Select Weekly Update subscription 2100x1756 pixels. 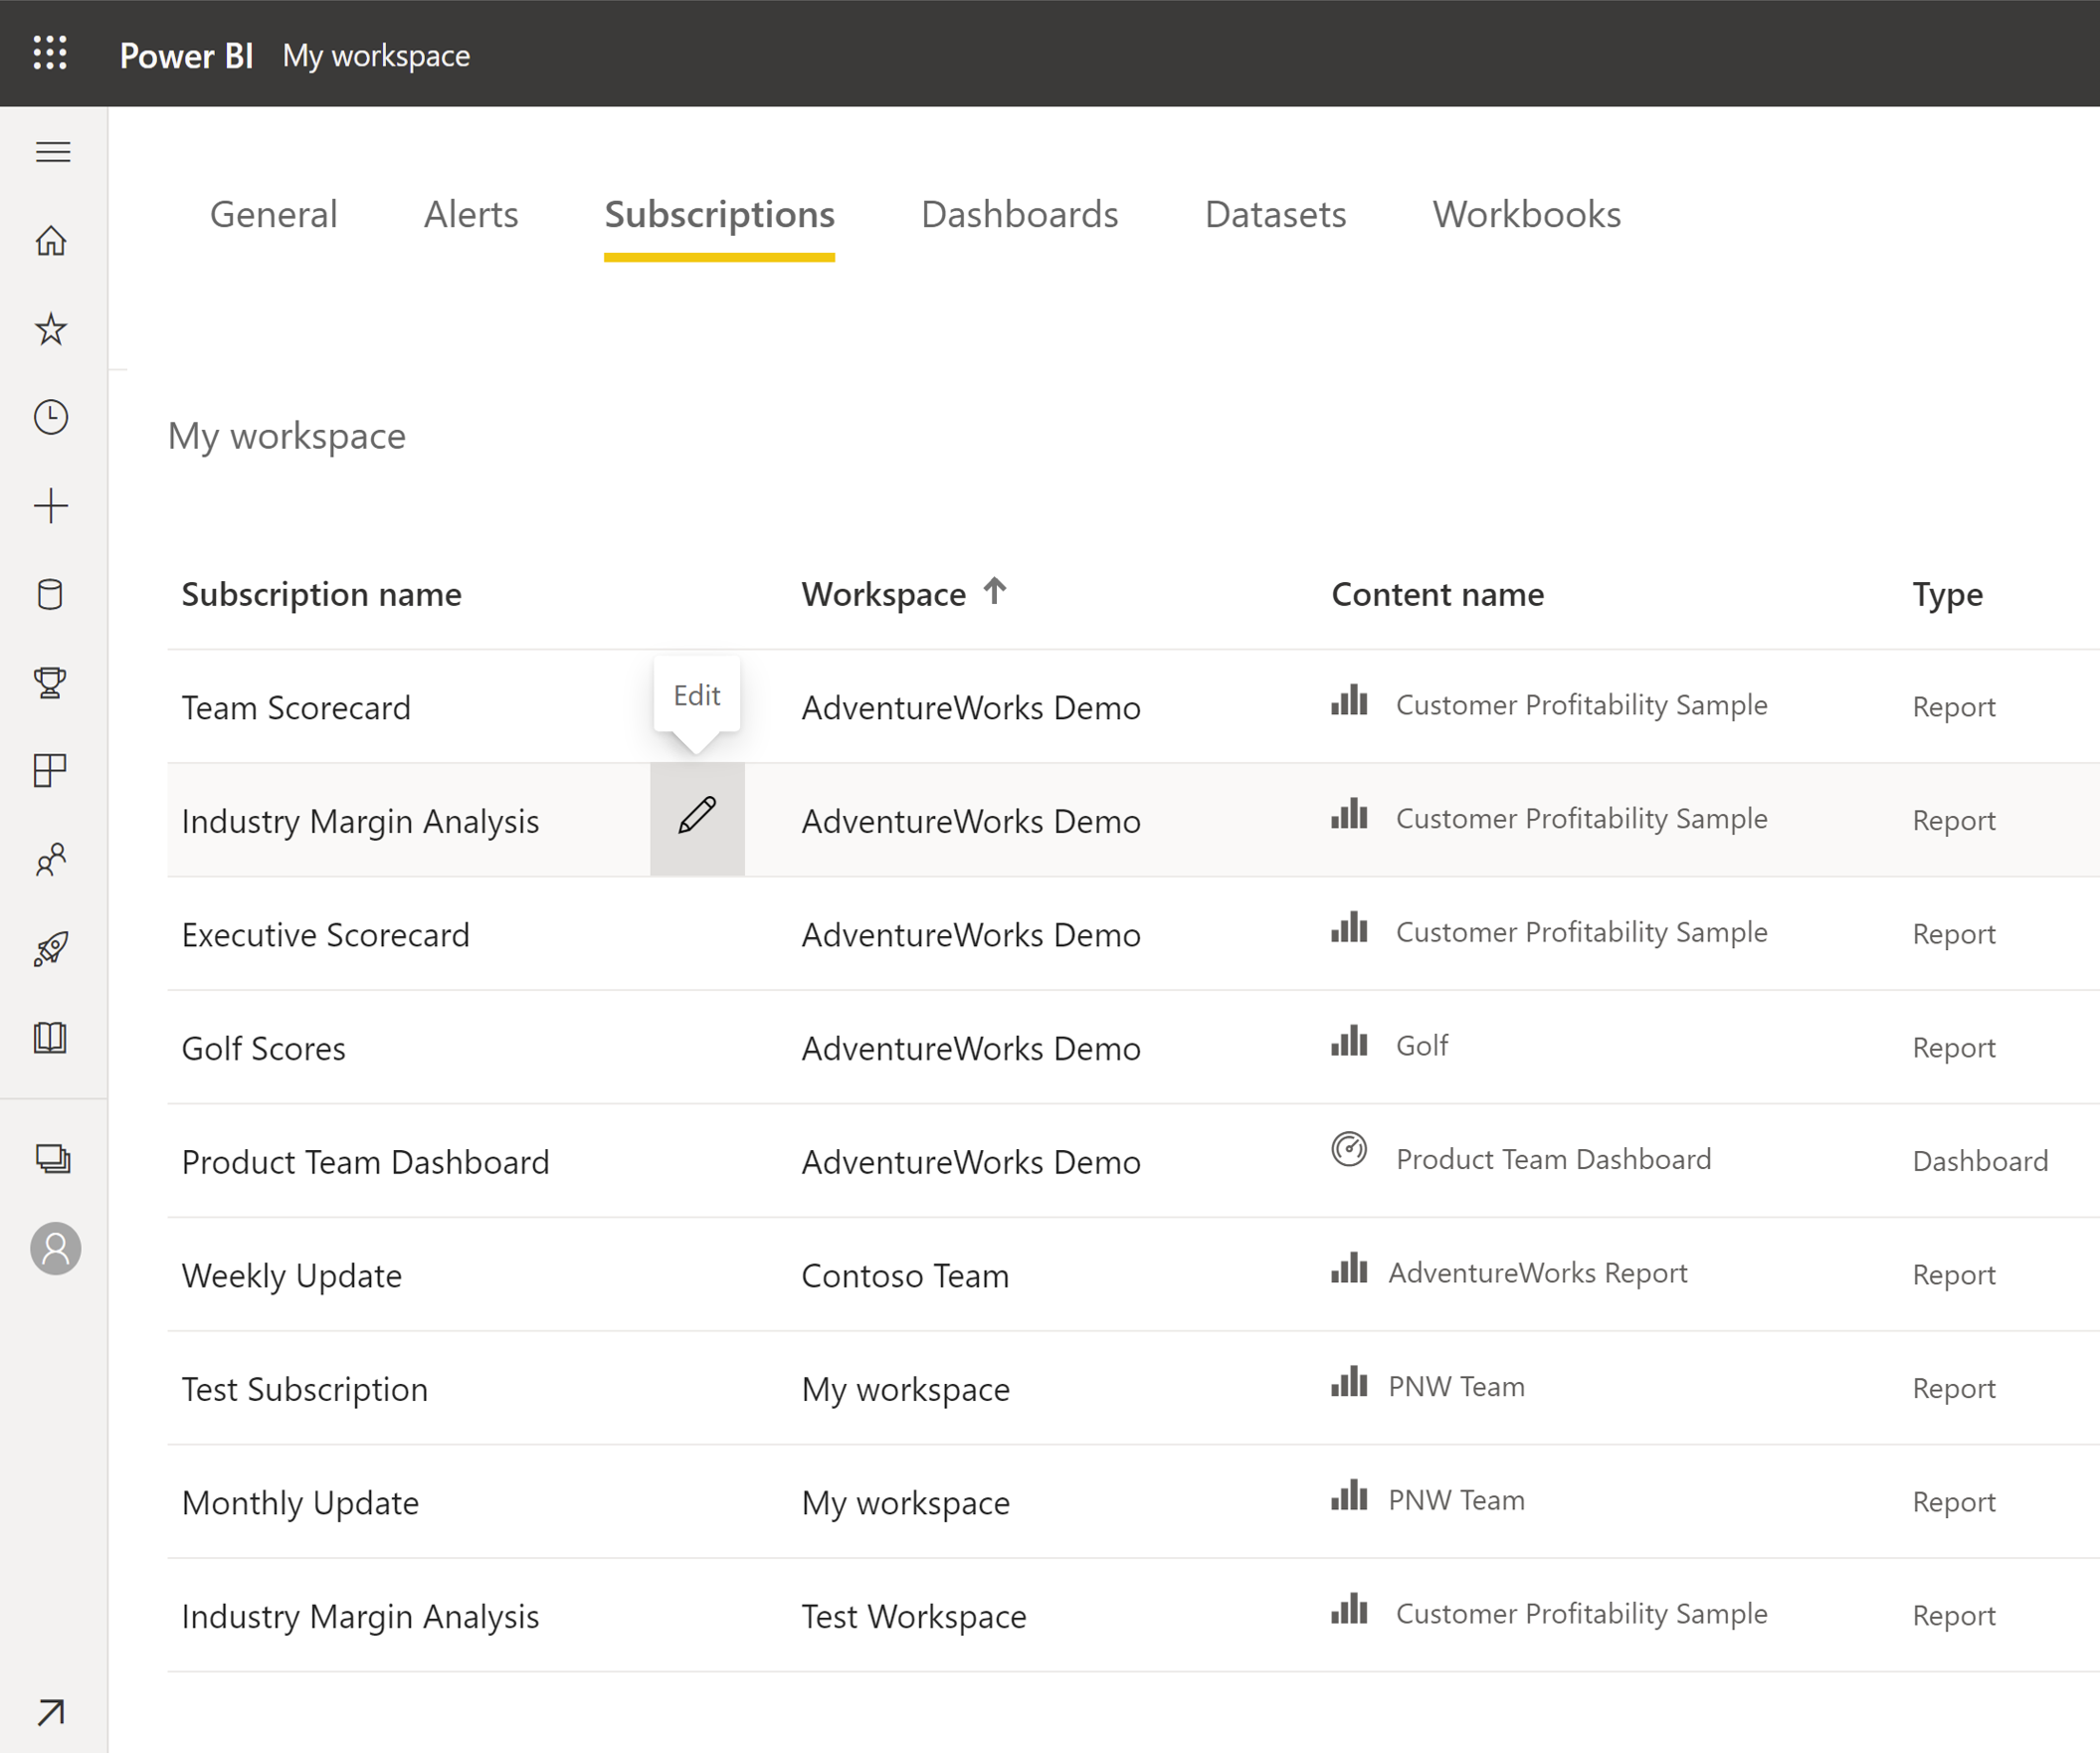291,1277
